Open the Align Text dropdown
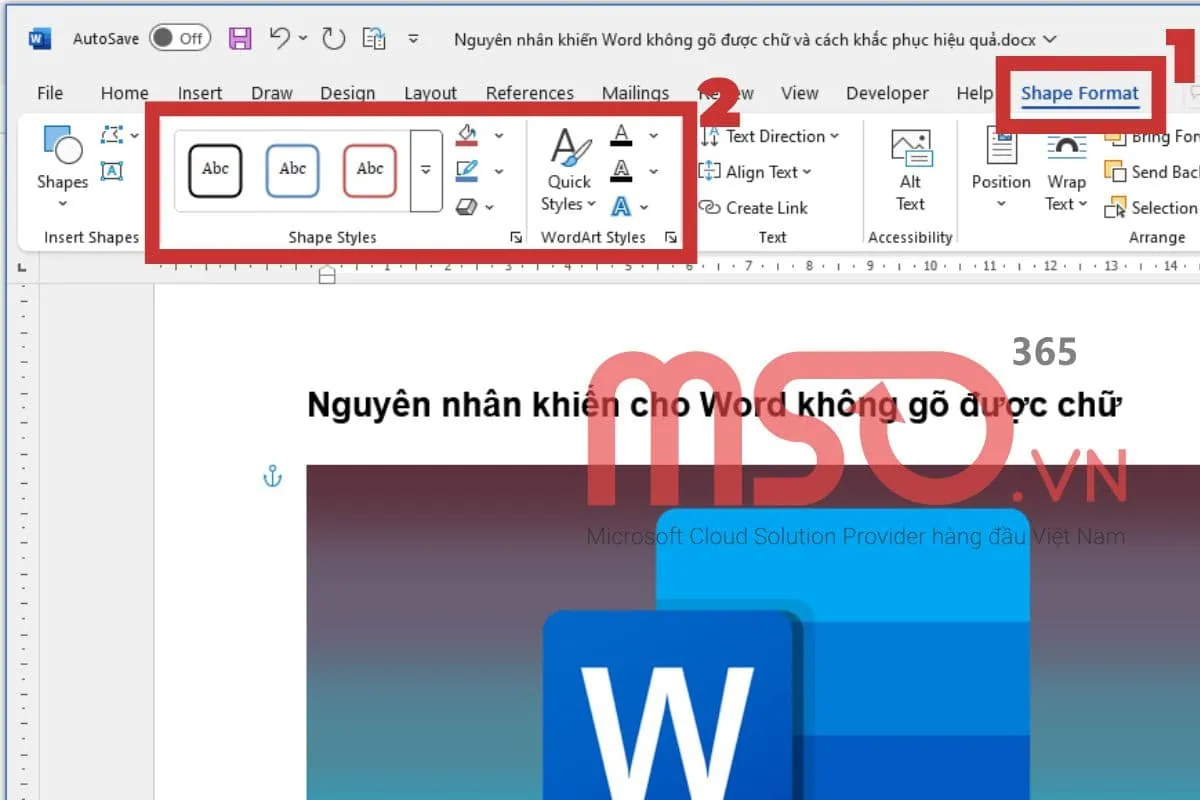Viewport: 1200px width, 800px height. coord(758,171)
